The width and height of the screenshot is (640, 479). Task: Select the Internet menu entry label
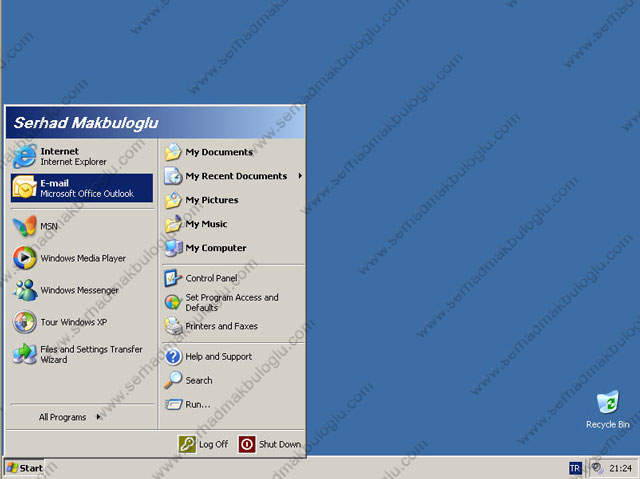pos(60,151)
